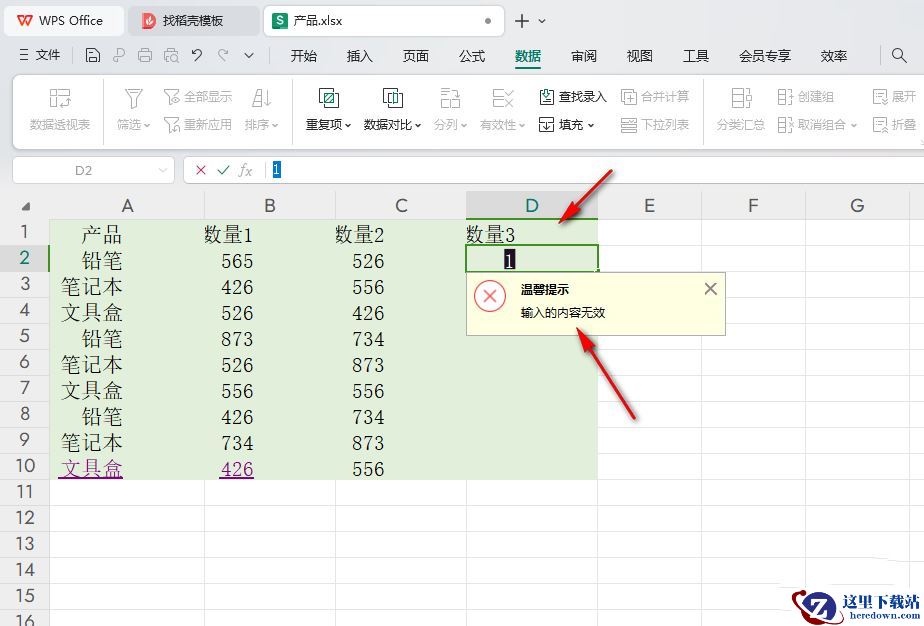Click the 426 hyperlink in row 10
The image size is (924, 626).
point(236,469)
